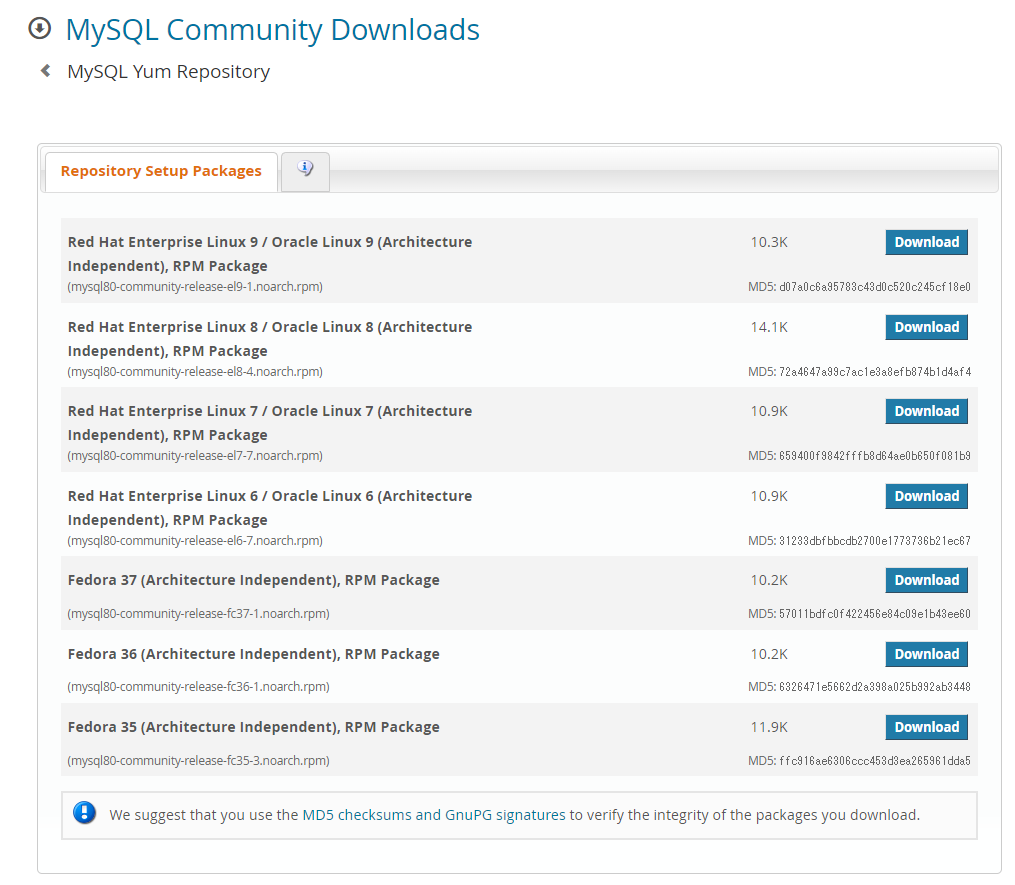Image resolution: width=1015 pixels, height=885 pixels.
Task: Open the MD5 checksums and GnuPG signatures link
Action: point(434,815)
